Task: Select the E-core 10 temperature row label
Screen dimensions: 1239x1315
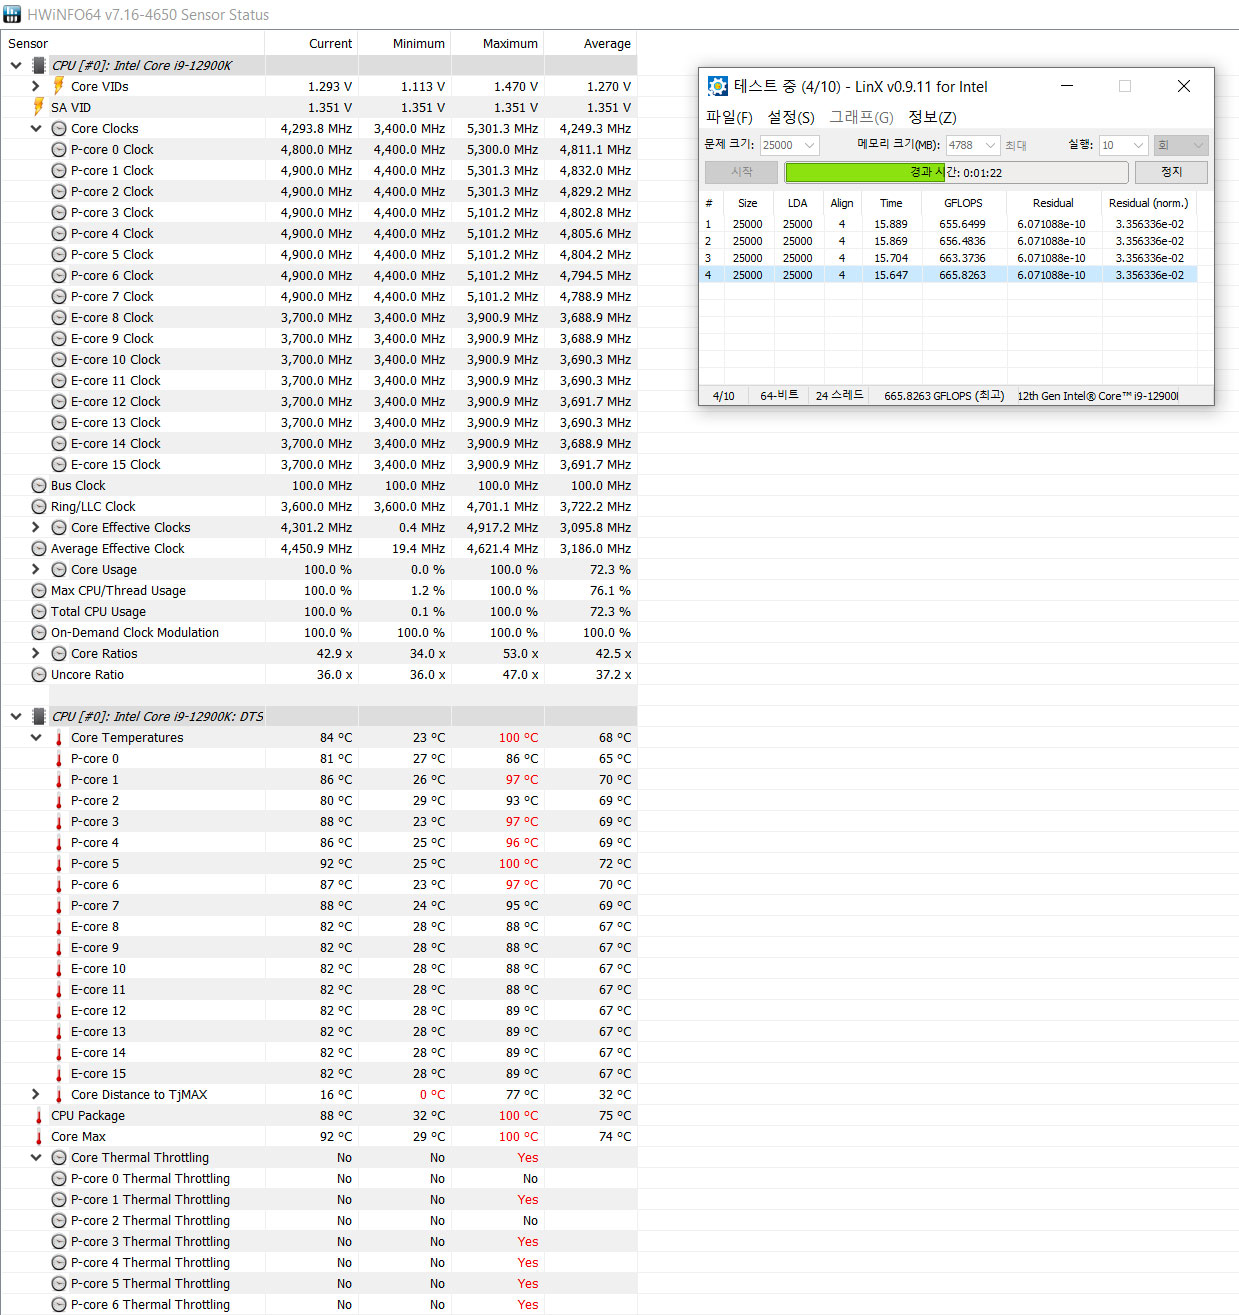Action: click(98, 968)
